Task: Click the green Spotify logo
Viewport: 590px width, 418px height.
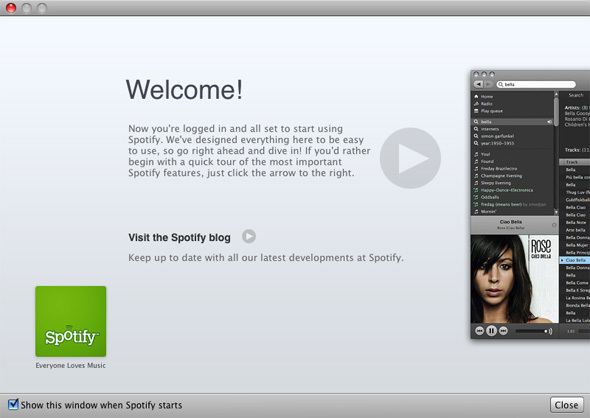Action: tap(71, 321)
